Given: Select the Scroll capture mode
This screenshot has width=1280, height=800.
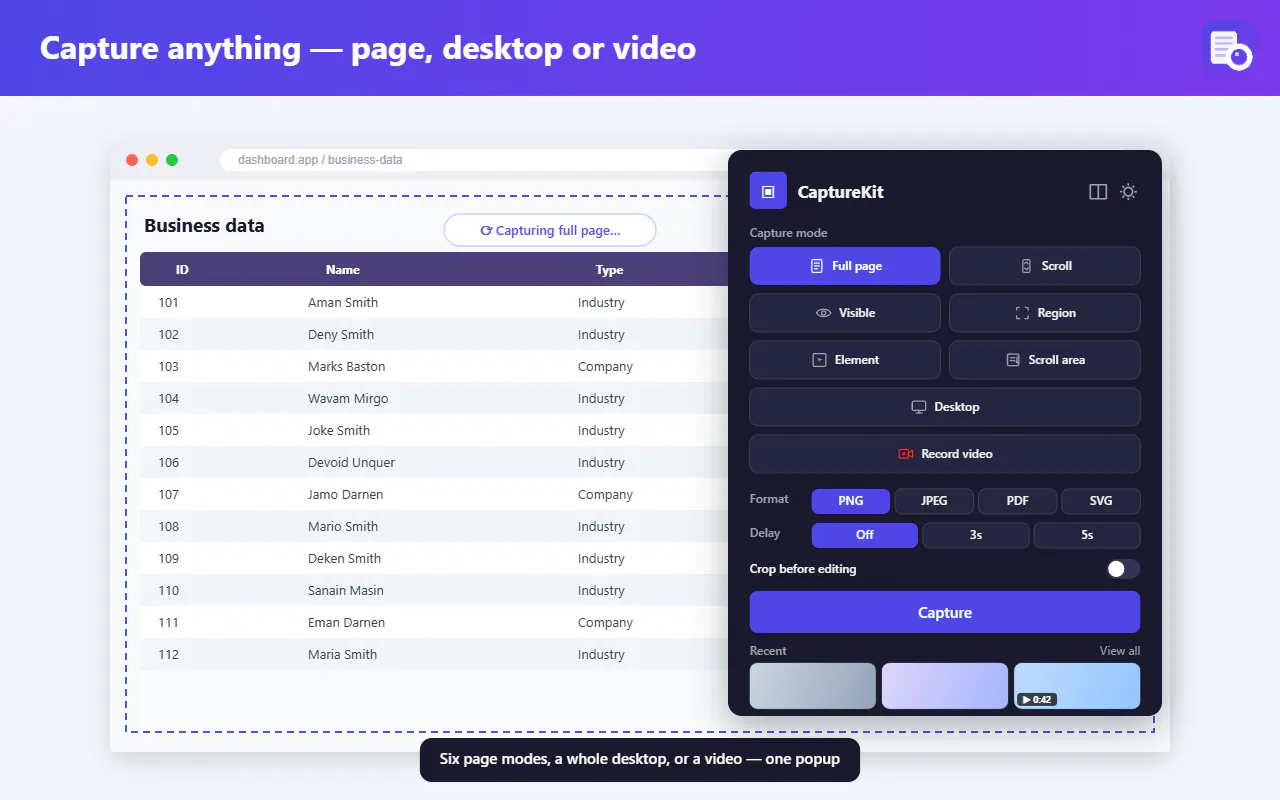Looking at the screenshot, I should point(1044,266).
